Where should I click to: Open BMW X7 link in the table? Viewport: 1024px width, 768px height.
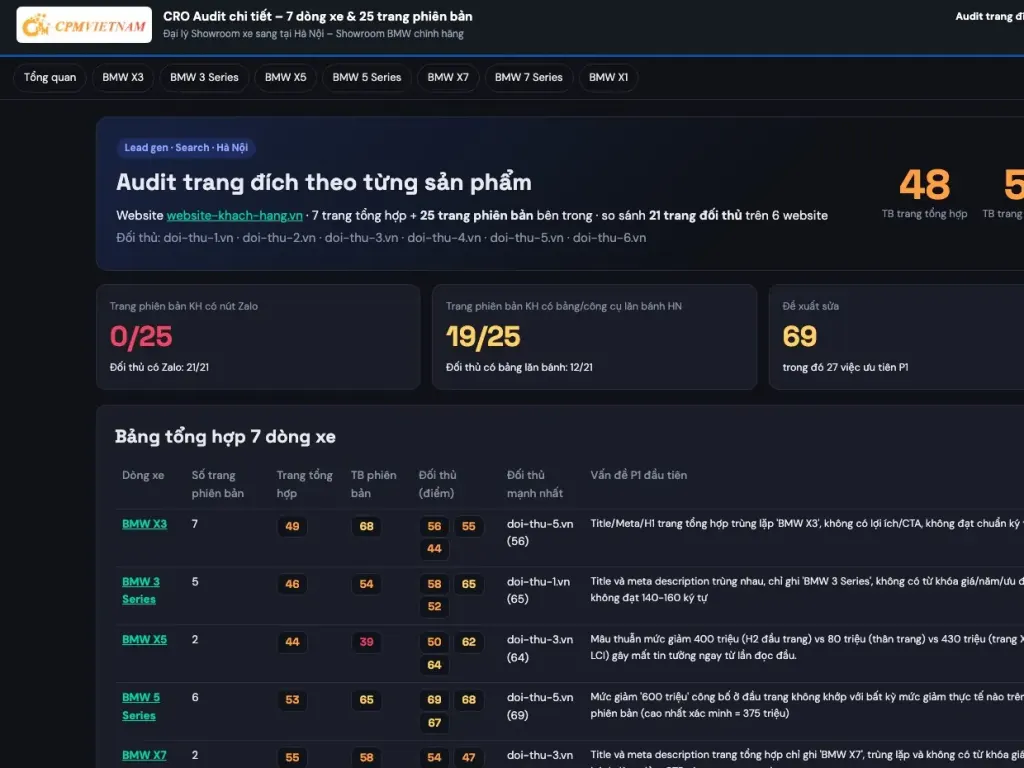click(144, 755)
